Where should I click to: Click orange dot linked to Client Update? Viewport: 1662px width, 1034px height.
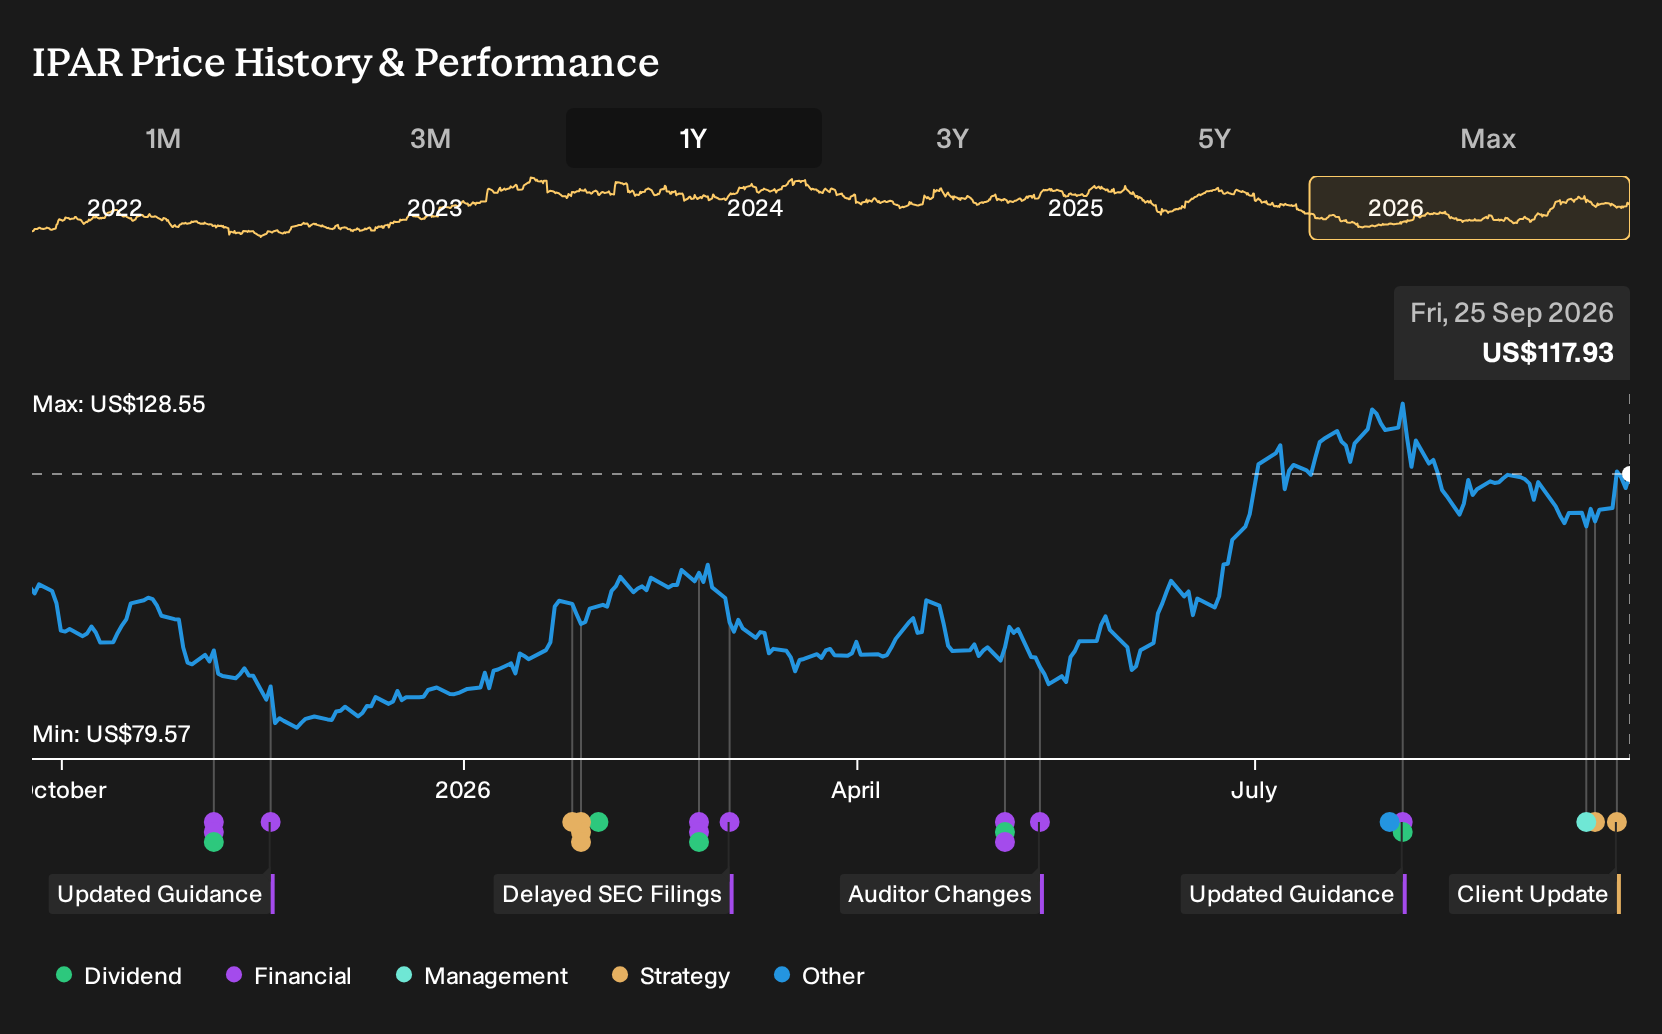pos(1617,822)
